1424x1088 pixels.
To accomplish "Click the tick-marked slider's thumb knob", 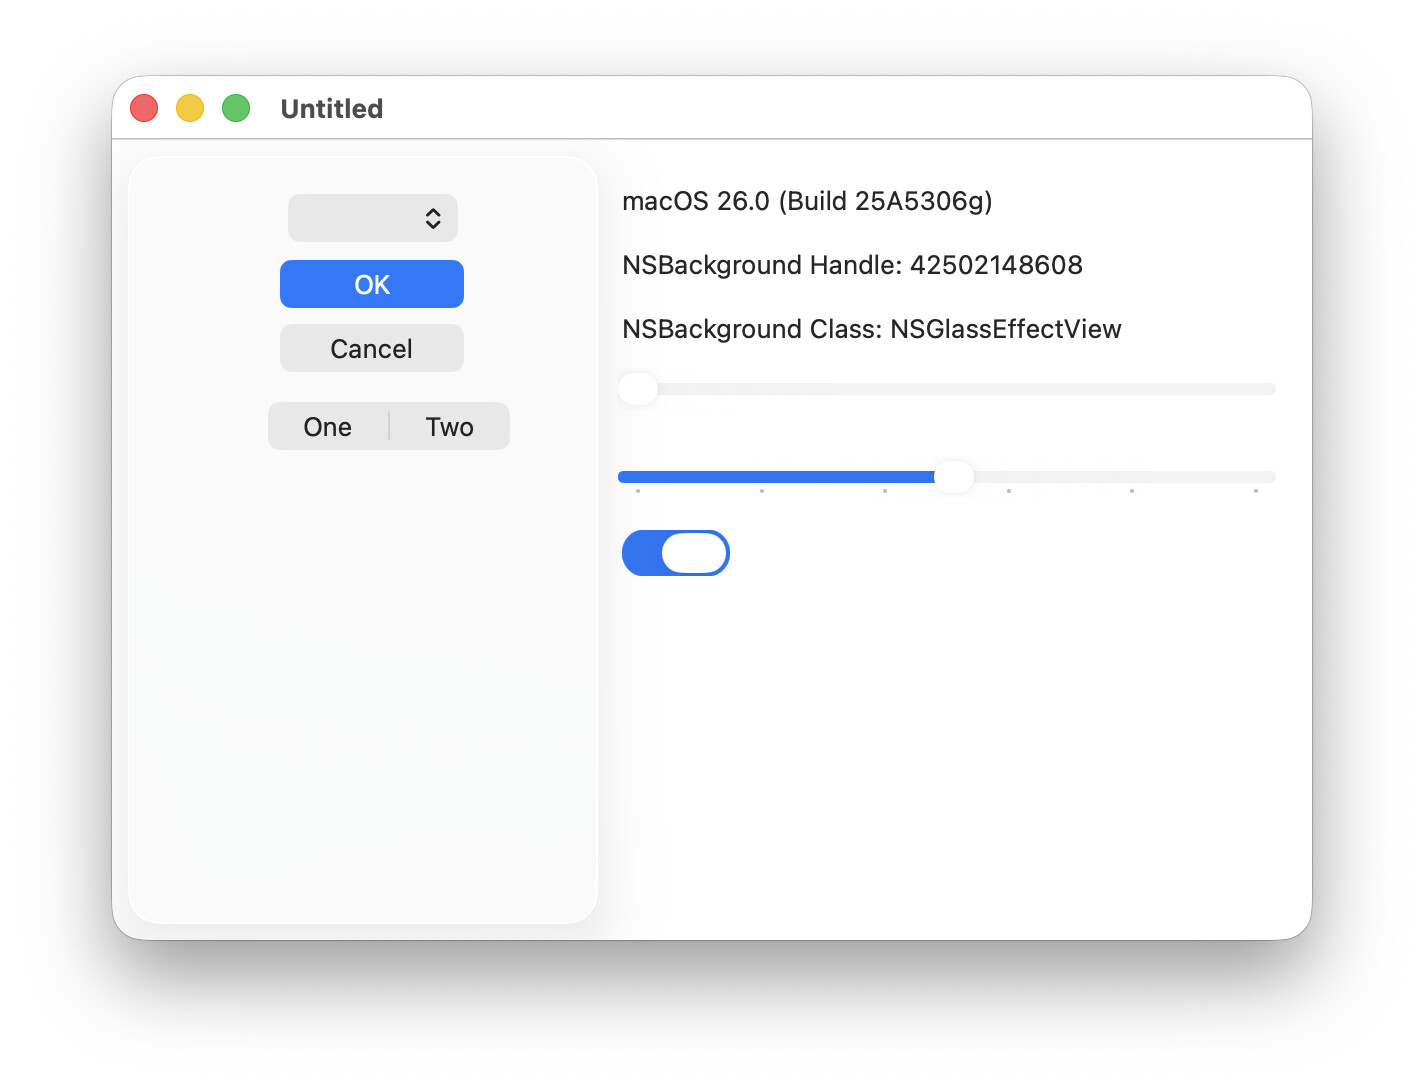I will (x=954, y=477).
